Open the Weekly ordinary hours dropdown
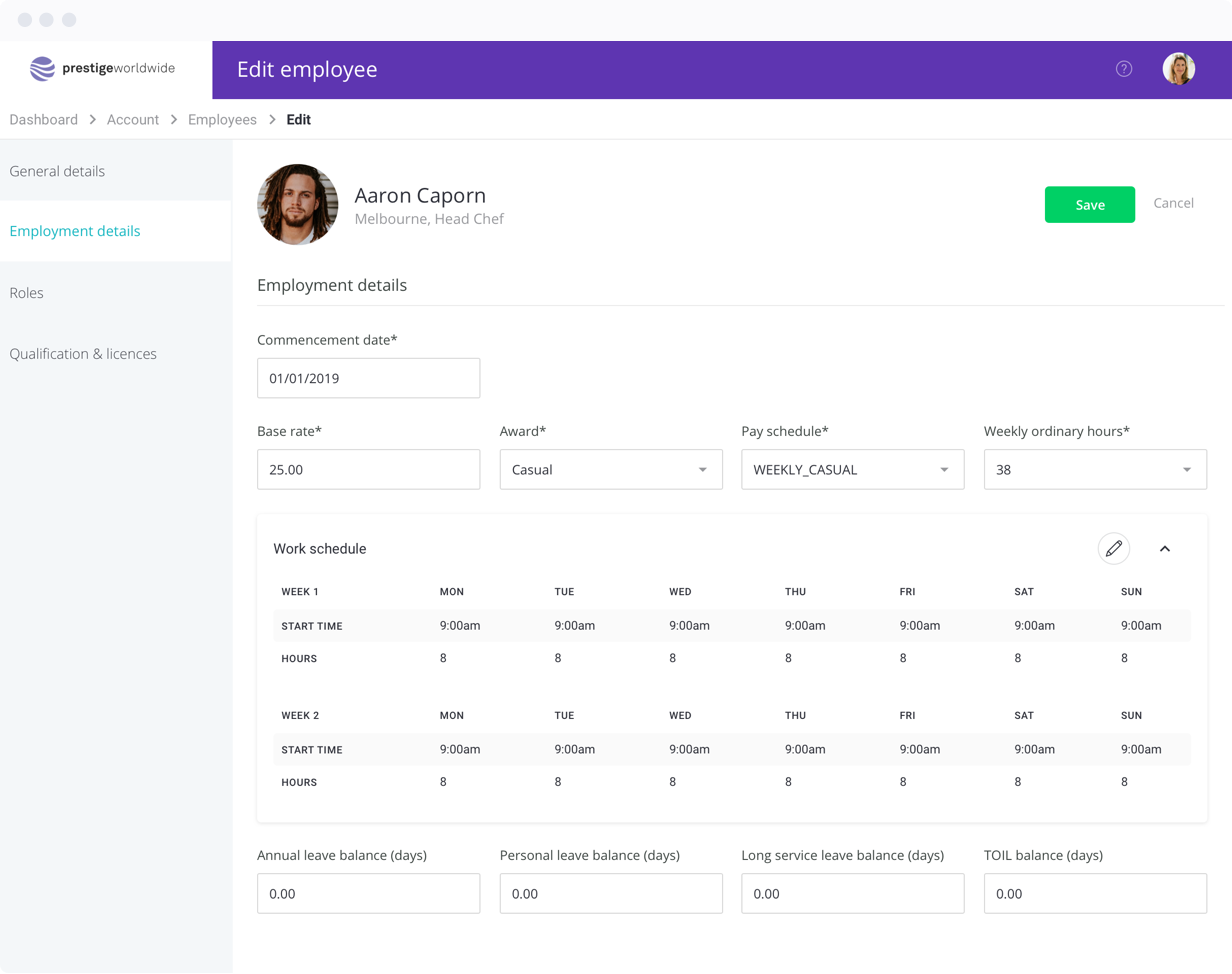Image resolution: width=1232 pixels, height=974 pixels. 1095,469
